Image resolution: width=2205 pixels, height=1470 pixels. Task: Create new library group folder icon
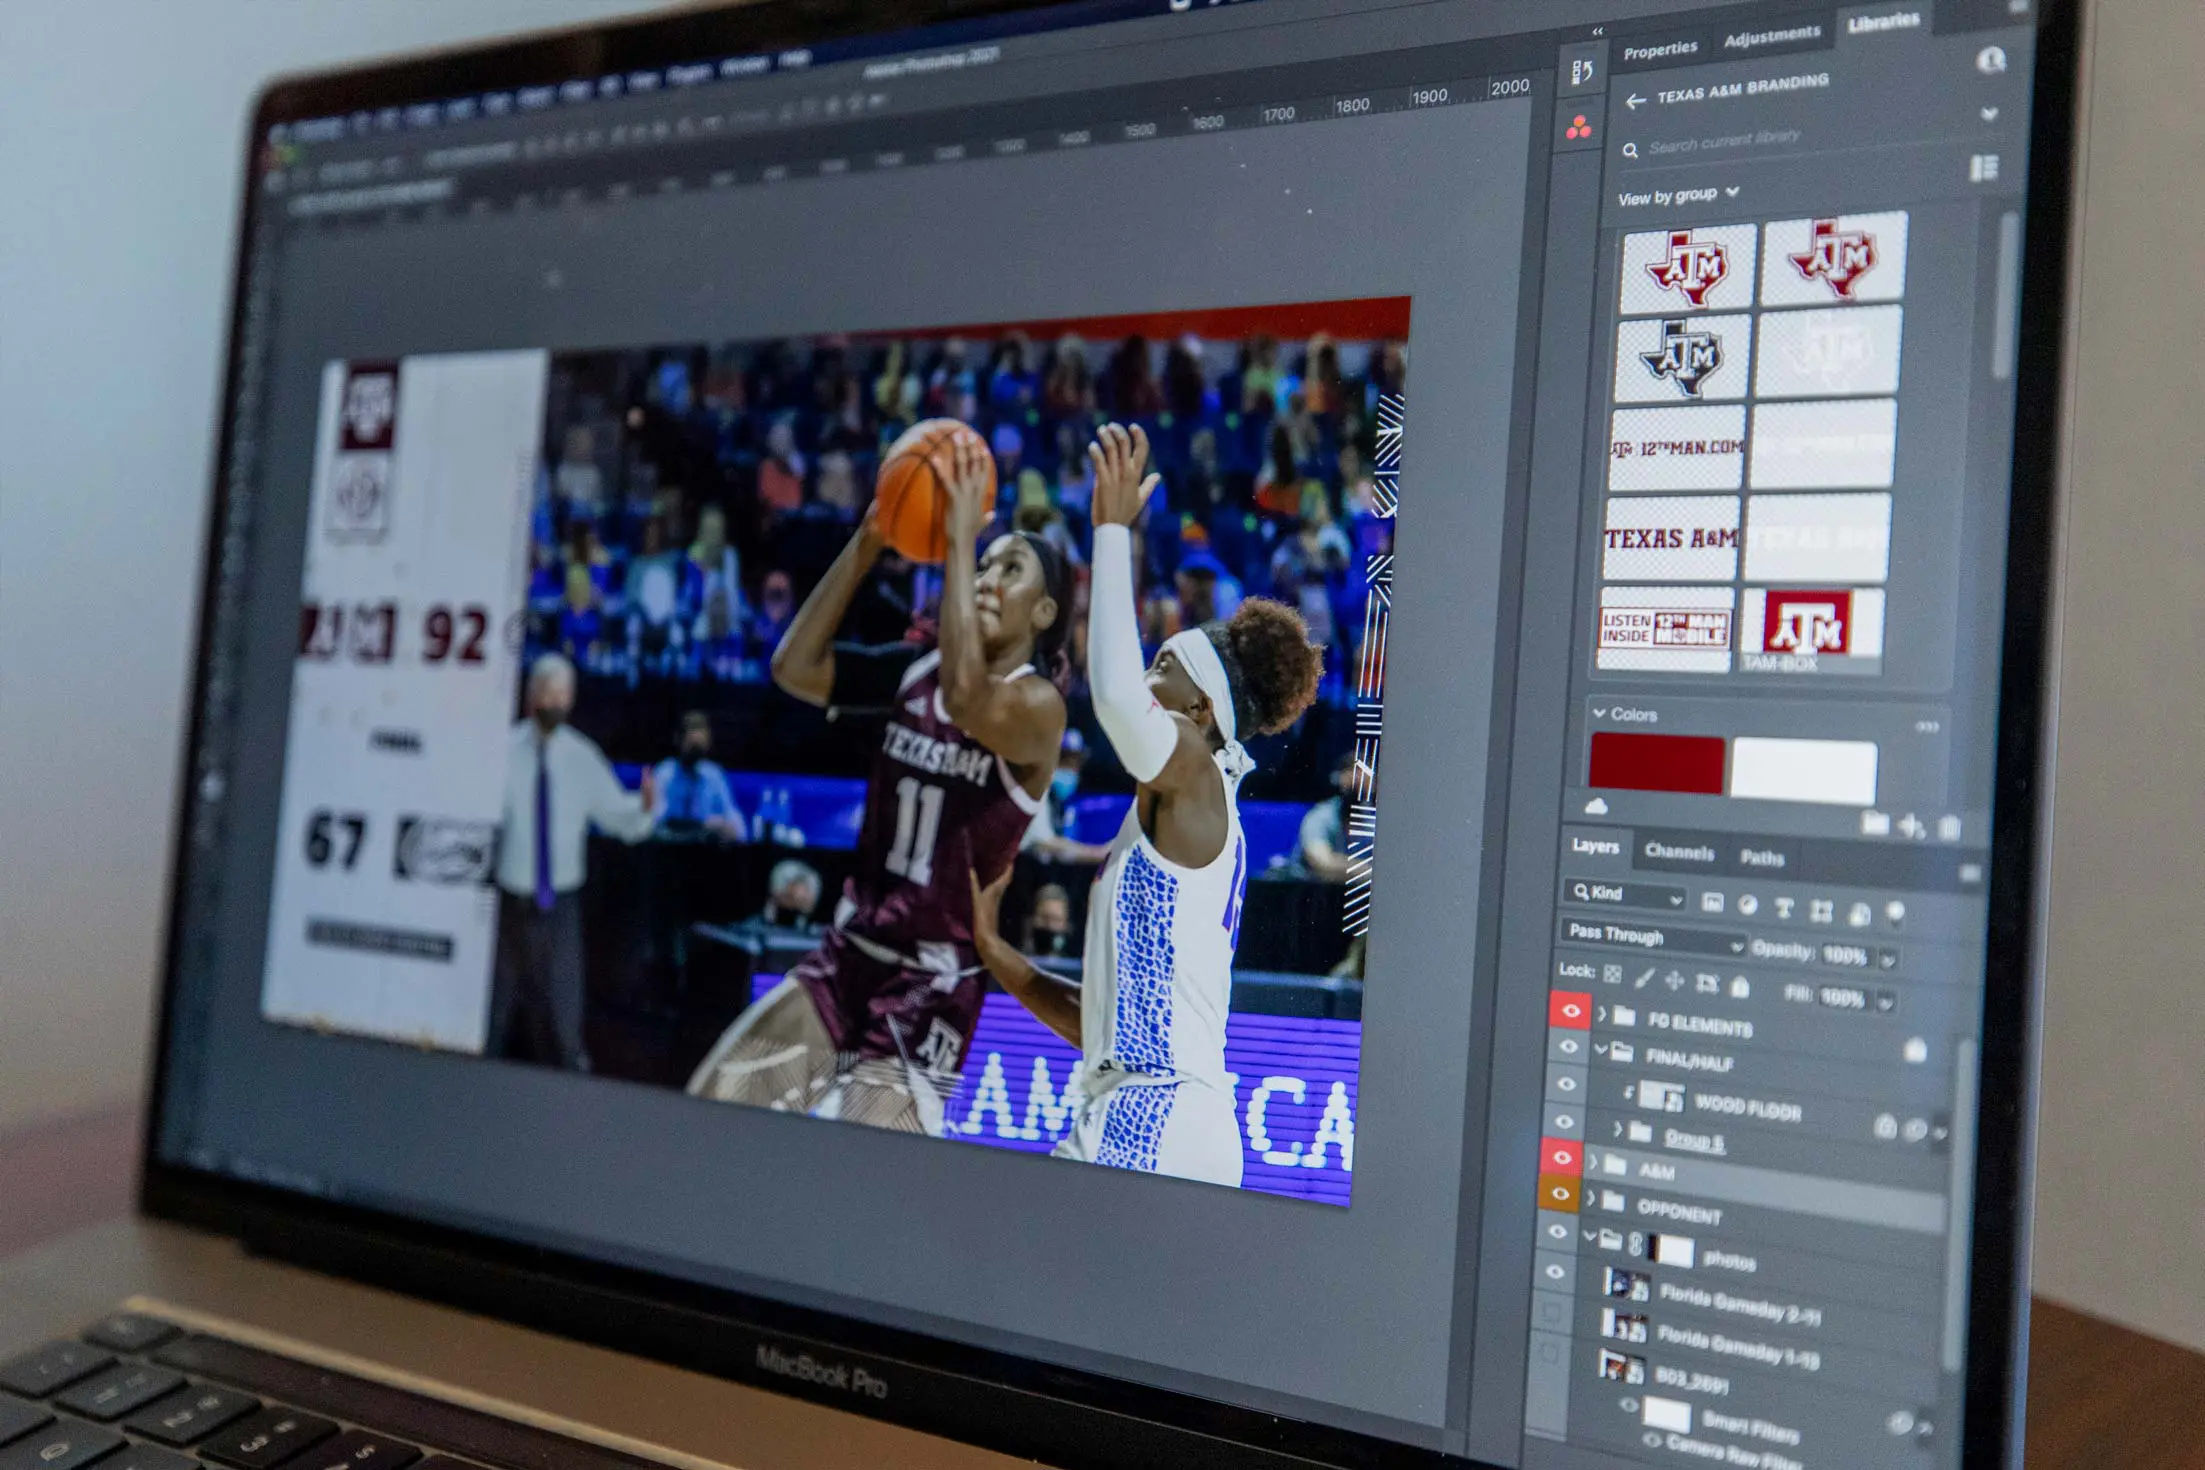[1875, 822]
